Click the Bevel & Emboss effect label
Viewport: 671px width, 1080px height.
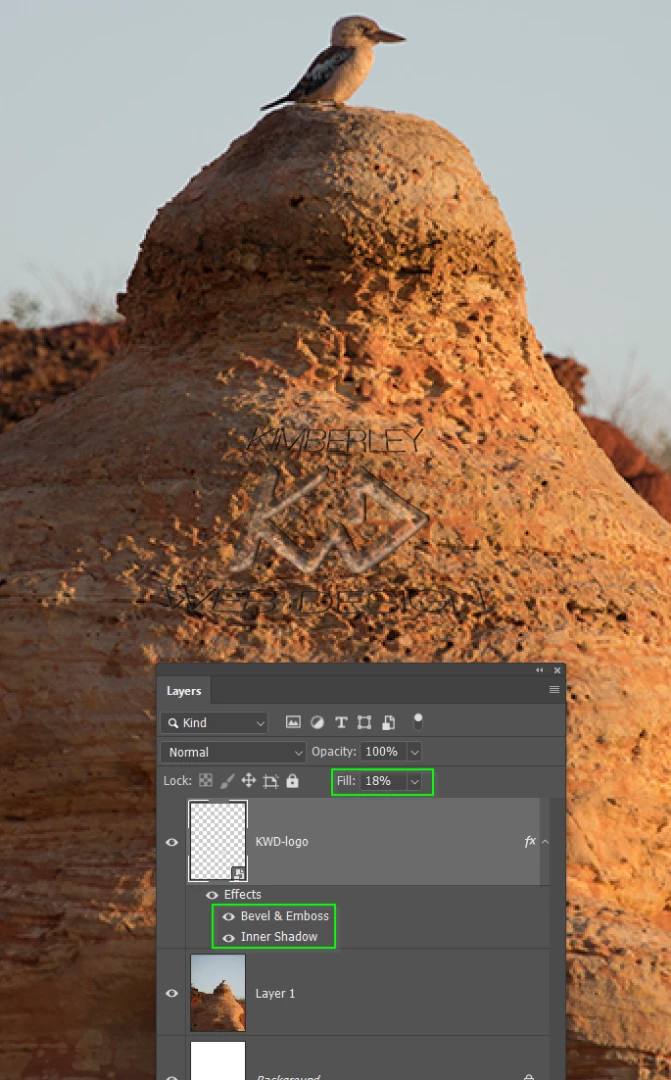(285, 916)
